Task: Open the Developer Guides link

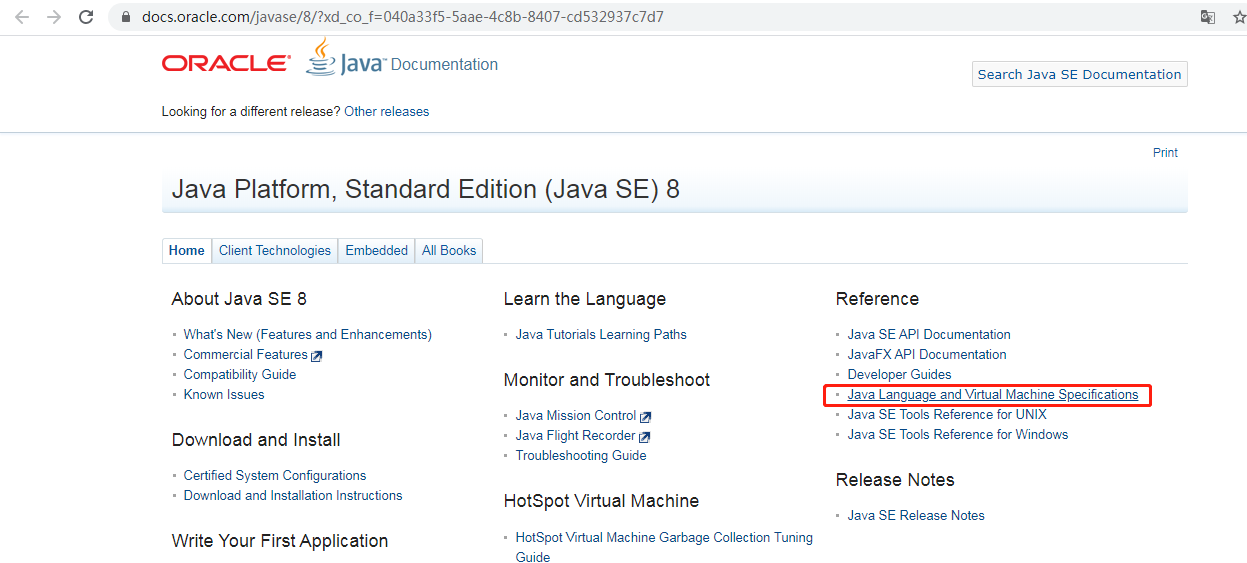Action: pyautogui.click(x=900, y=375)
